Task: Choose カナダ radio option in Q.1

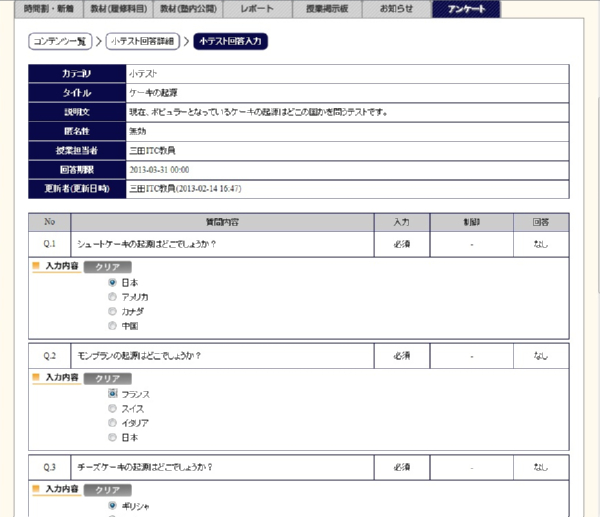Action: [x=112, y=311]
